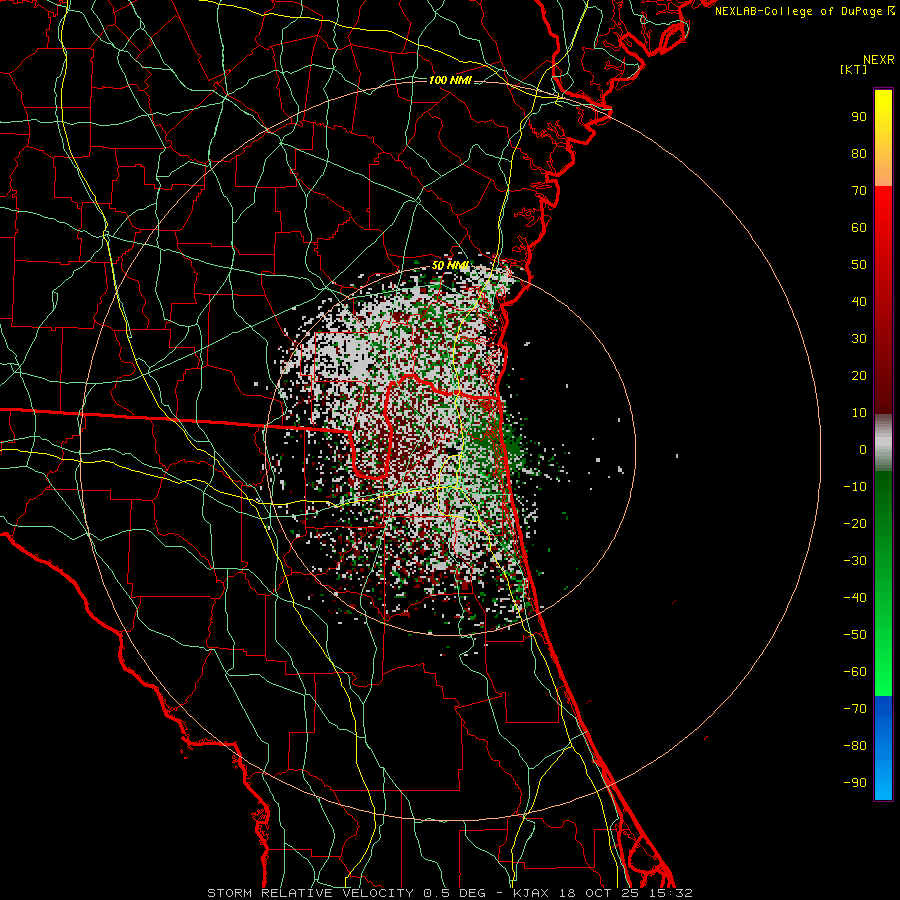Click the '-60' value on velocity scale
Screen dimensions: 900x900
(x=855, y=672)
